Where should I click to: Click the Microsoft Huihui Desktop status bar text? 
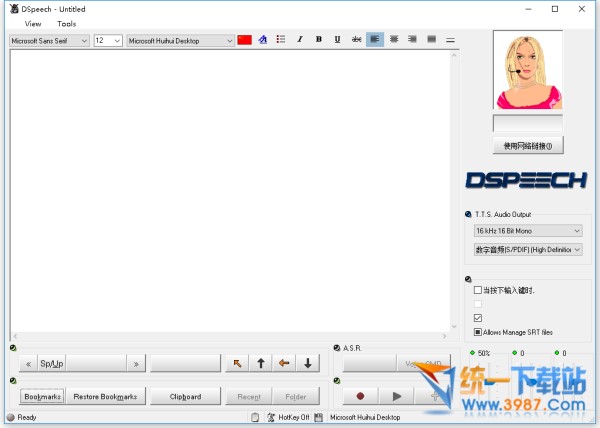pos(365,417)
